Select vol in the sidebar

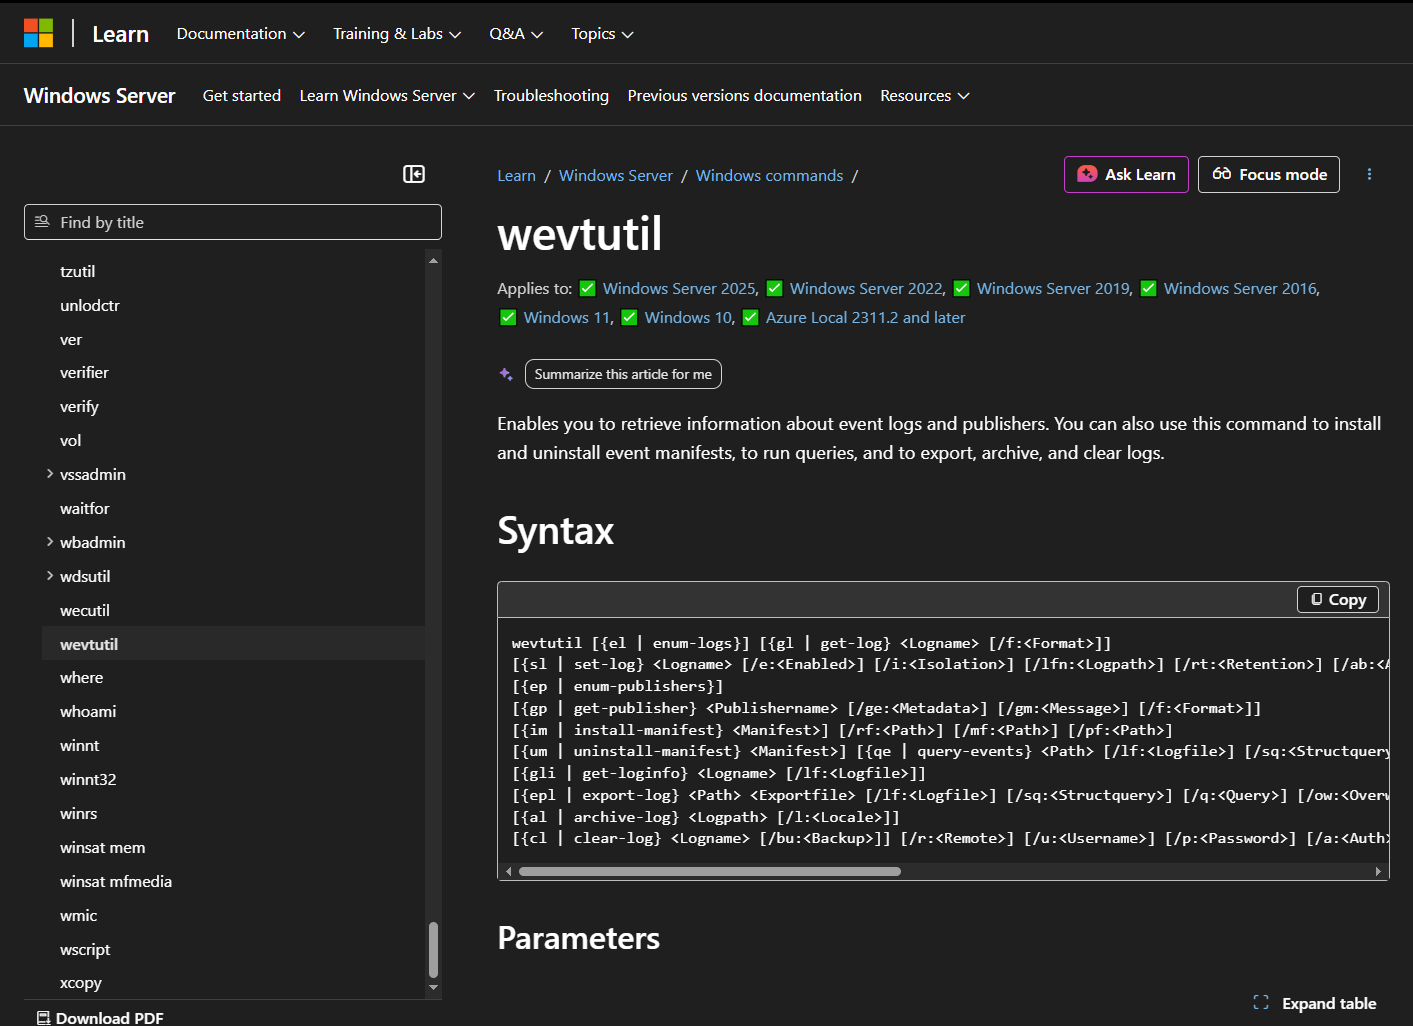70,440
